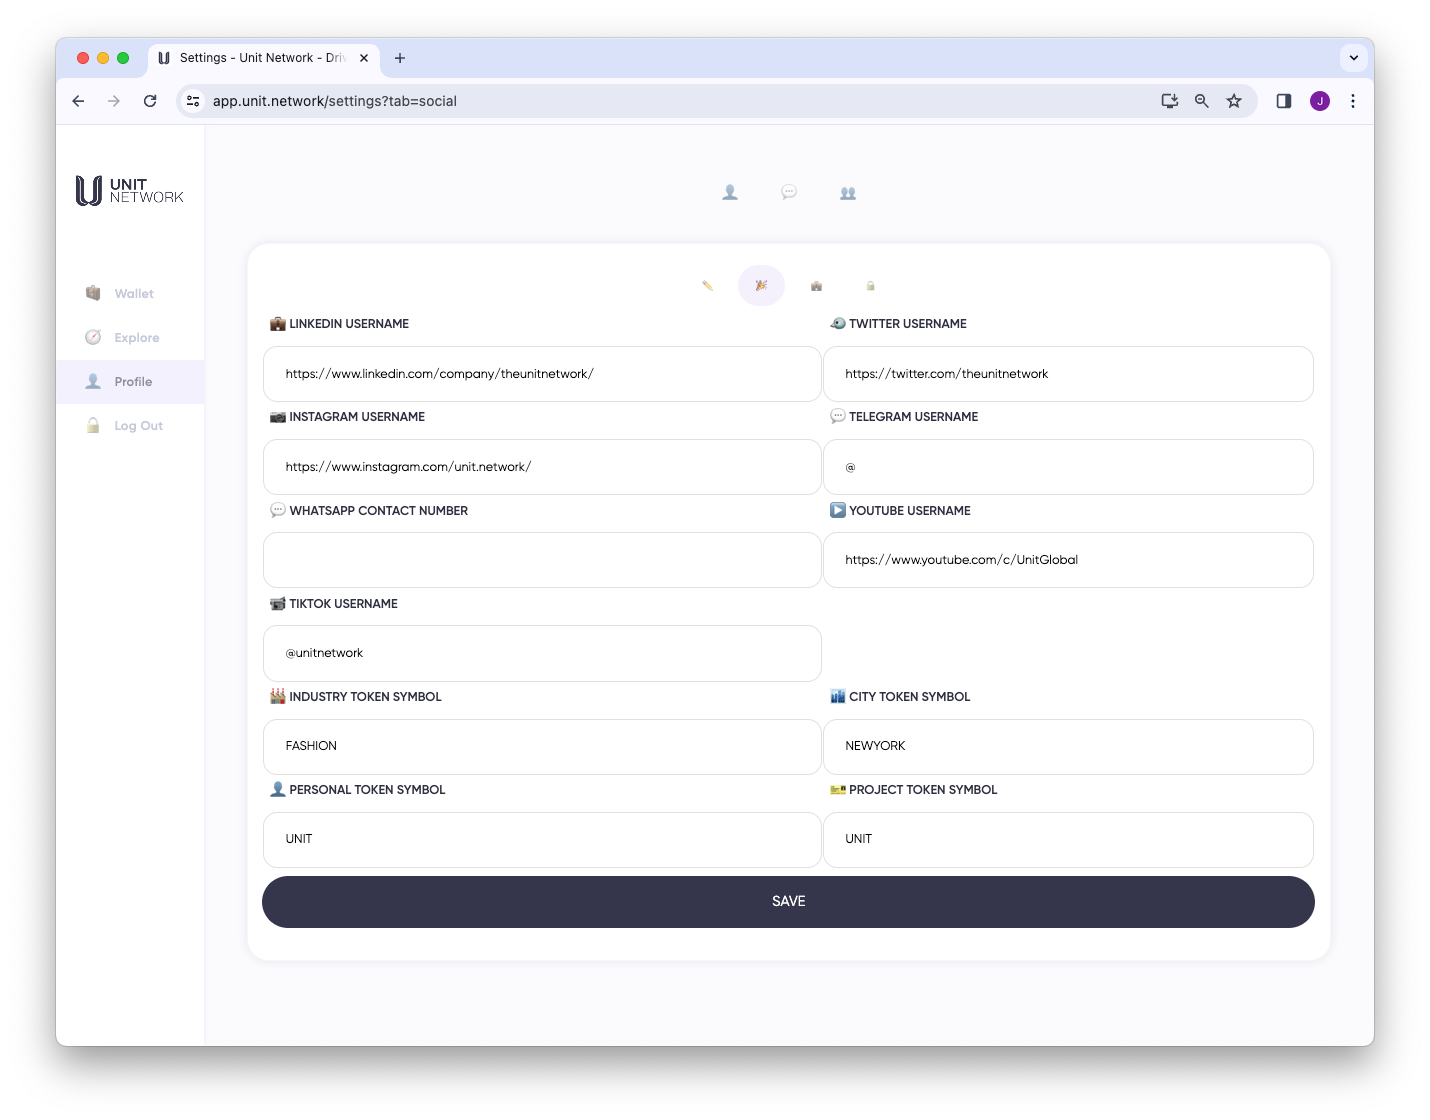Viewport: 1430px width, 1120px height.
Task: Click the two-people group icon
Action: 848,193
